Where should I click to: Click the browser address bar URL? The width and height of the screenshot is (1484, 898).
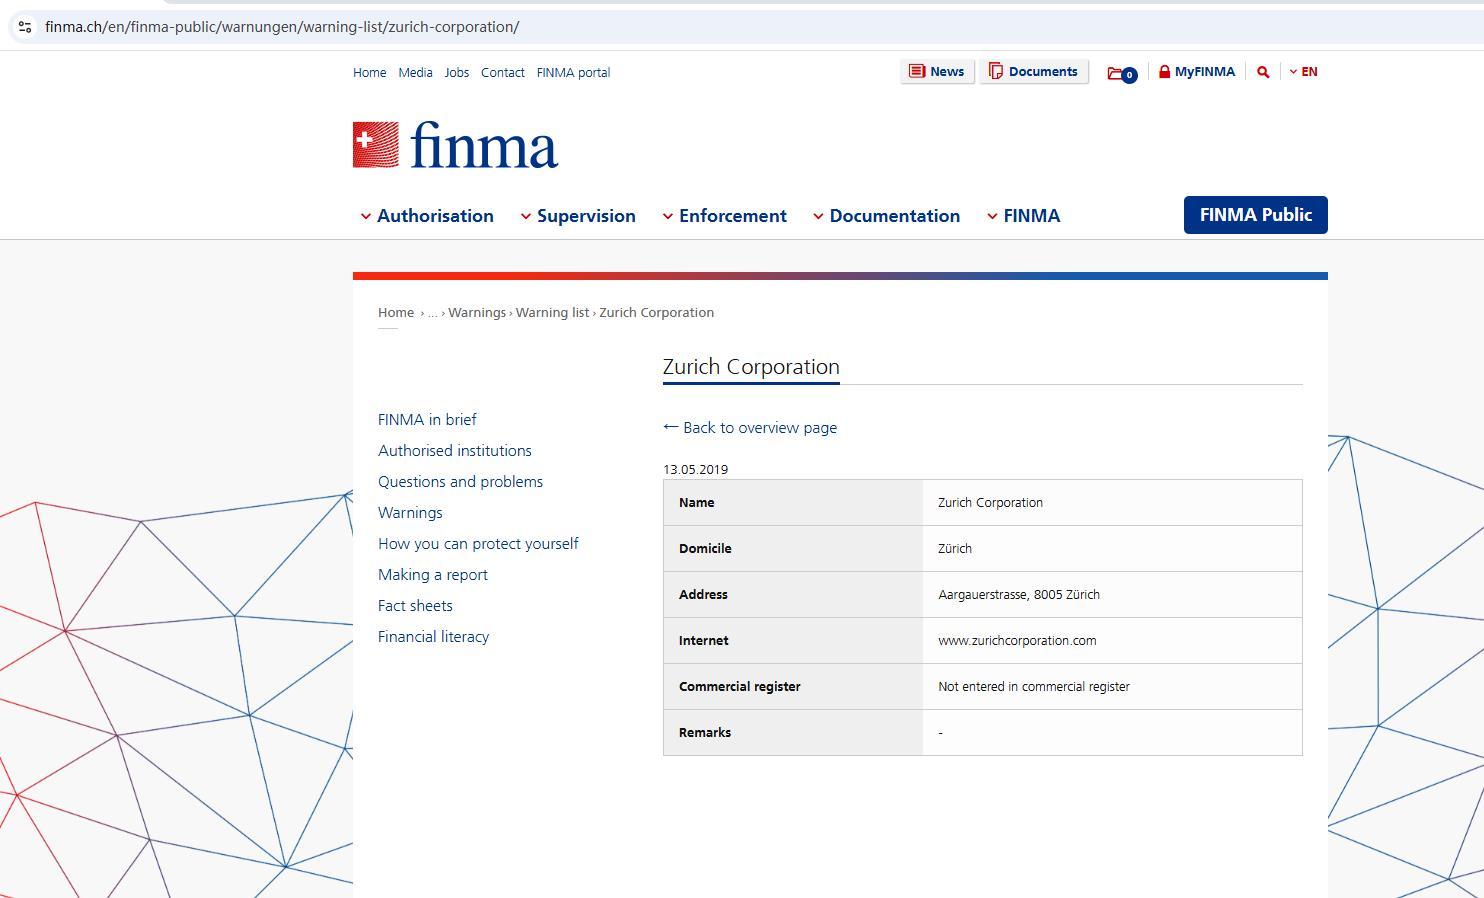click(x=282, y=27)
